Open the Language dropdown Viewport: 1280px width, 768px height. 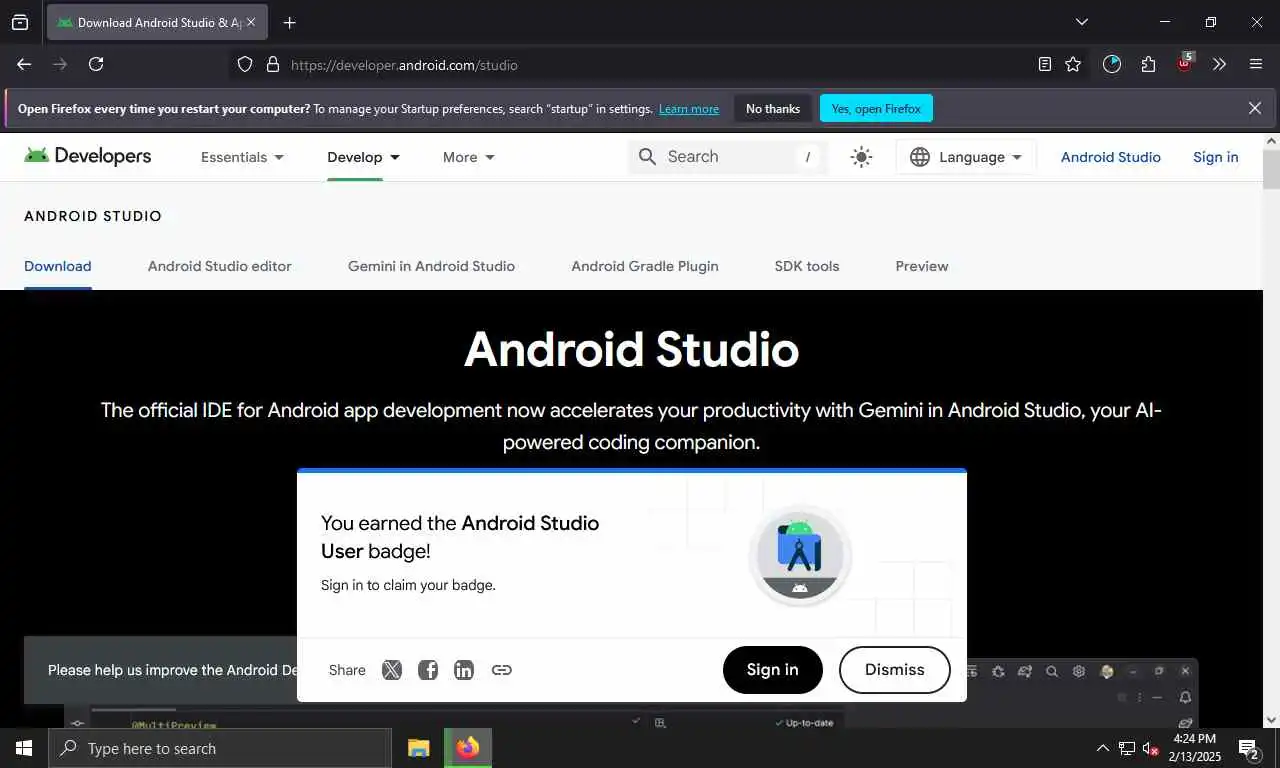click(966, 157)
